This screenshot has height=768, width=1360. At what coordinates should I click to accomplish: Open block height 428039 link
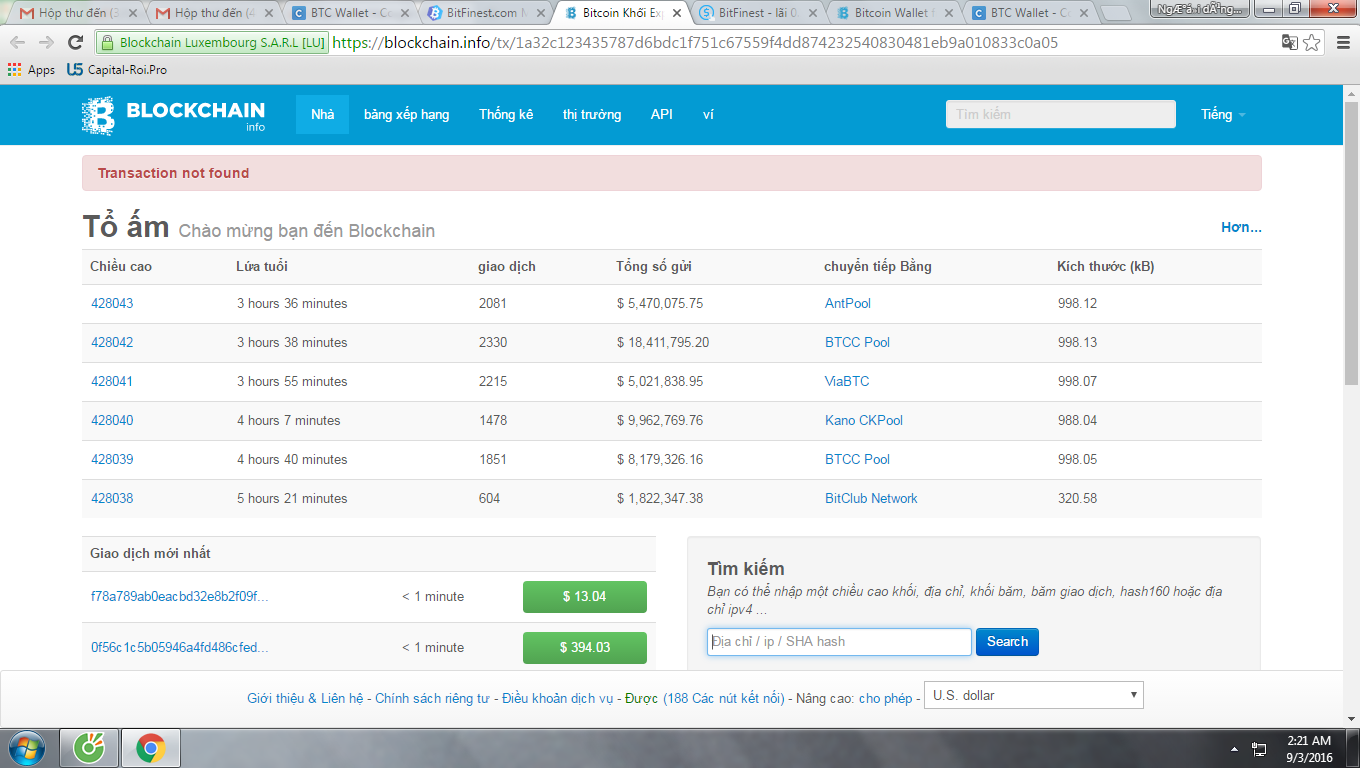pos(112,460)
